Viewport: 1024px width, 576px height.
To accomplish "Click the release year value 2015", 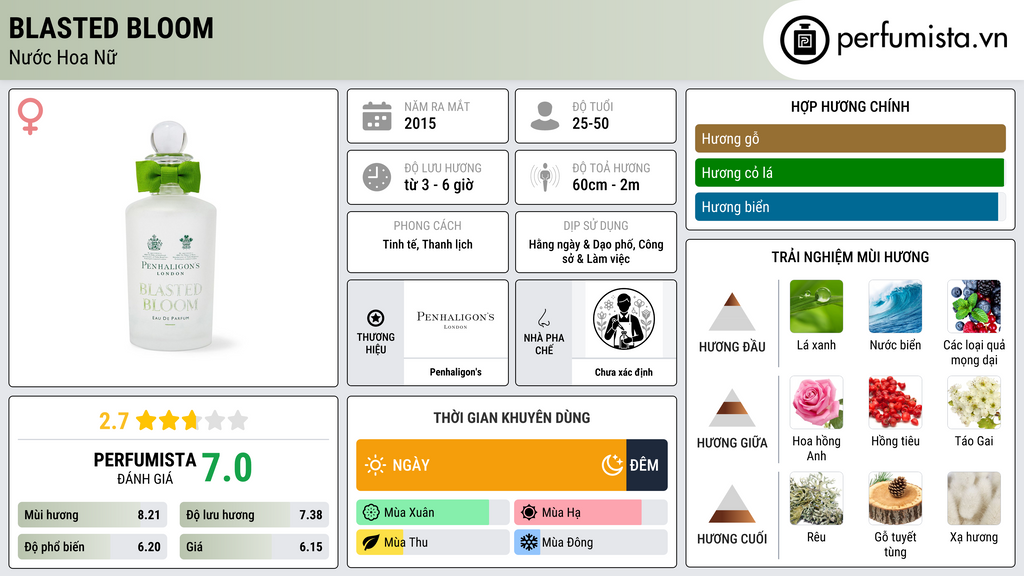I will 420,123.
